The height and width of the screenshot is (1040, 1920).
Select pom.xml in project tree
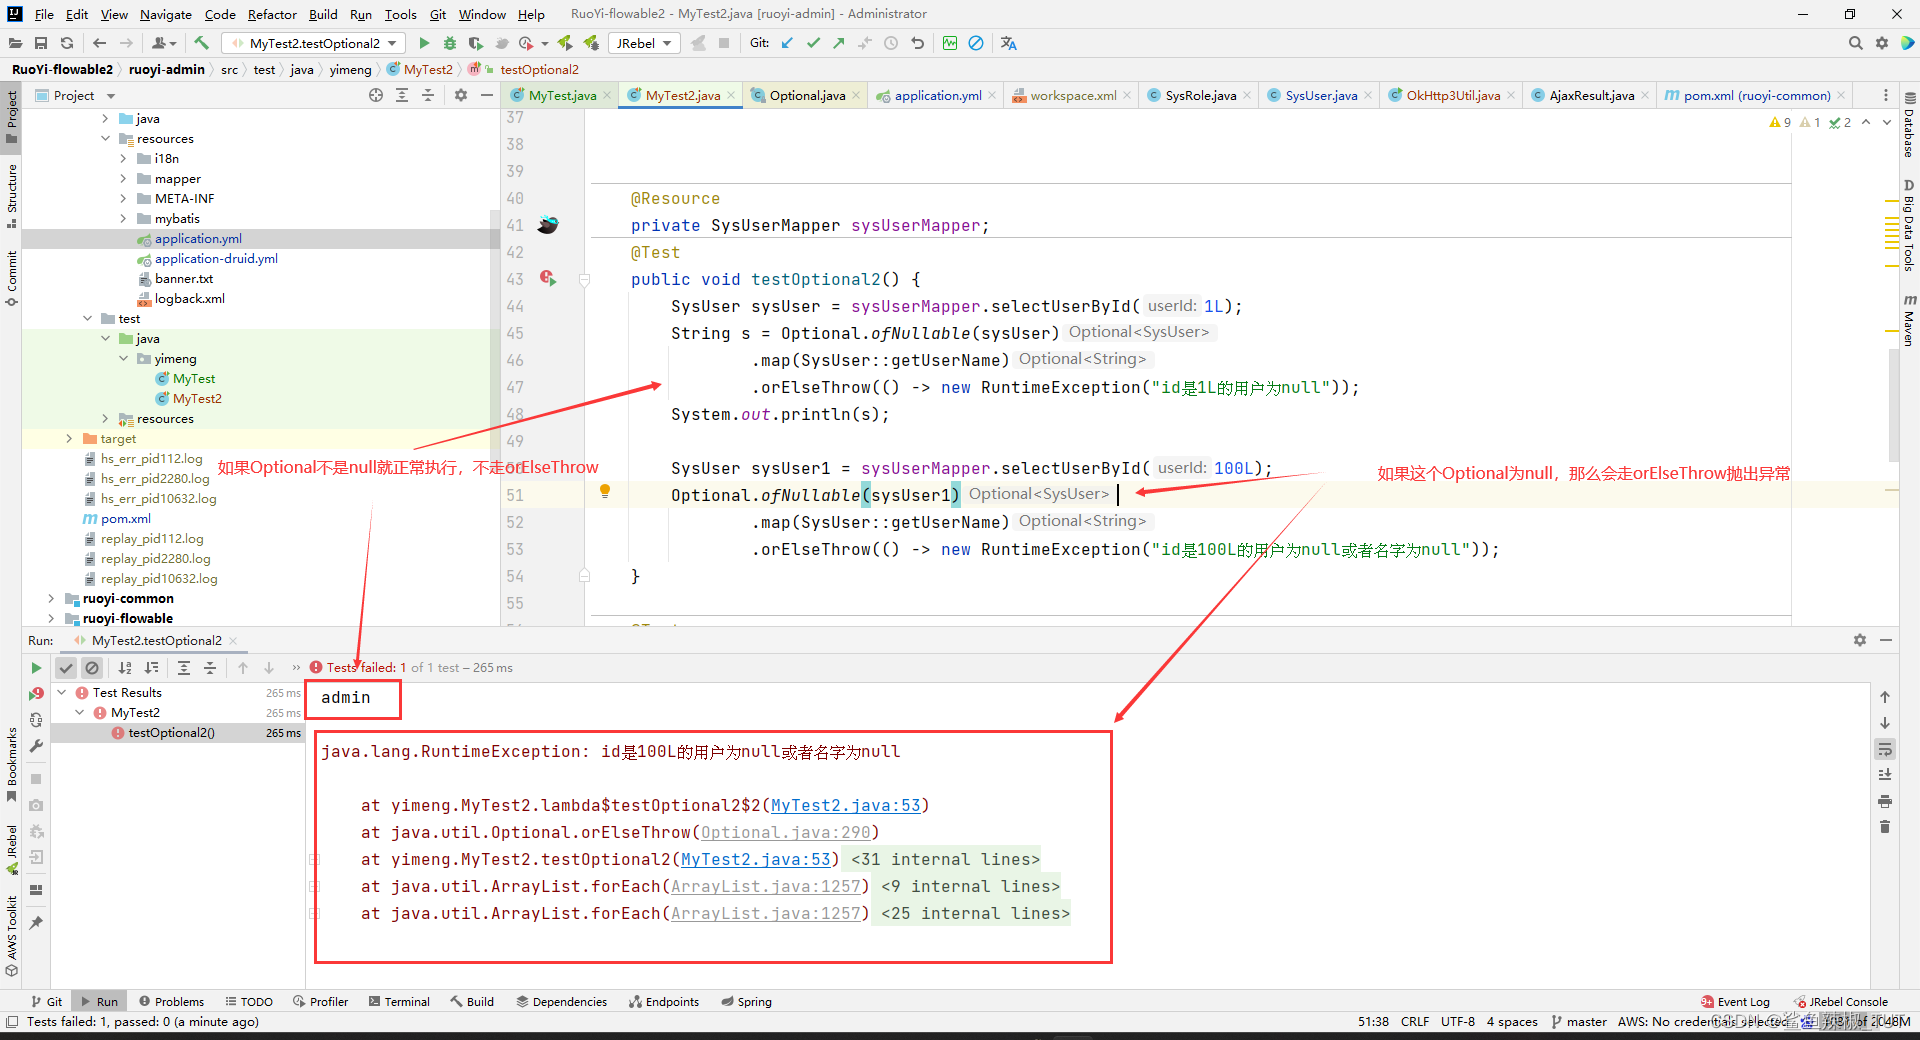[x=126, y=519]
